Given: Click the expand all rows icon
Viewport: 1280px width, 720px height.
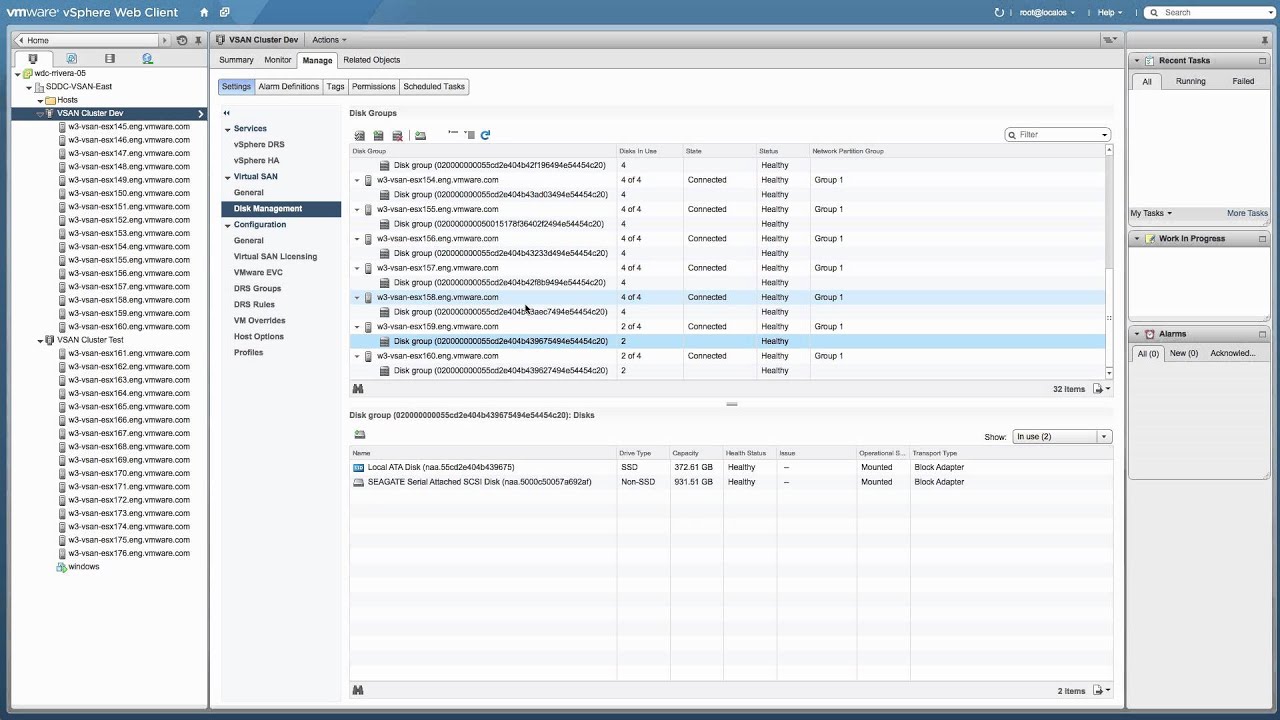Looking at the screenshot, I should [453, 134].
